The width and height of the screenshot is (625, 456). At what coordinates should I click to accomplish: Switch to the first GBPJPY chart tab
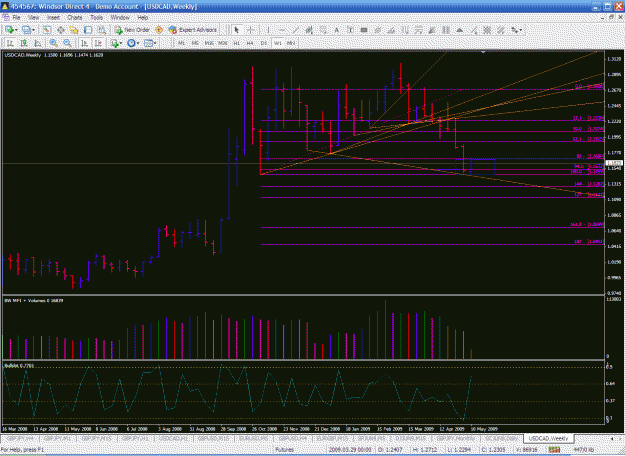(x=20, y=438)
